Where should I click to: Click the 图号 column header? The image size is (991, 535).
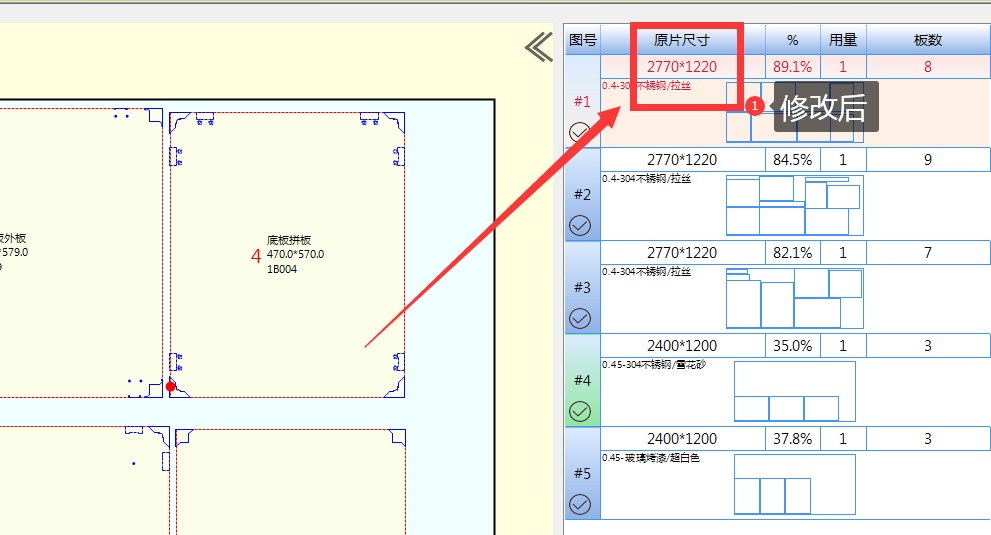coord(583,40)
